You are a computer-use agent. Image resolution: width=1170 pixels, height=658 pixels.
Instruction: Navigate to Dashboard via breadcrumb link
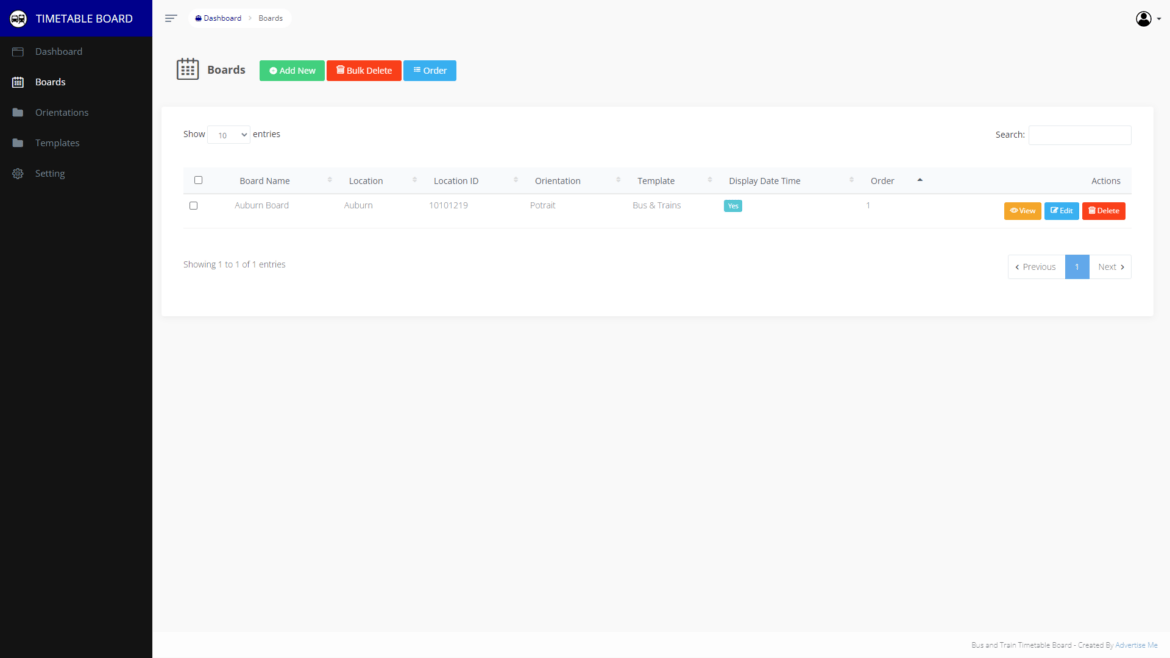(x=221, y=17)
